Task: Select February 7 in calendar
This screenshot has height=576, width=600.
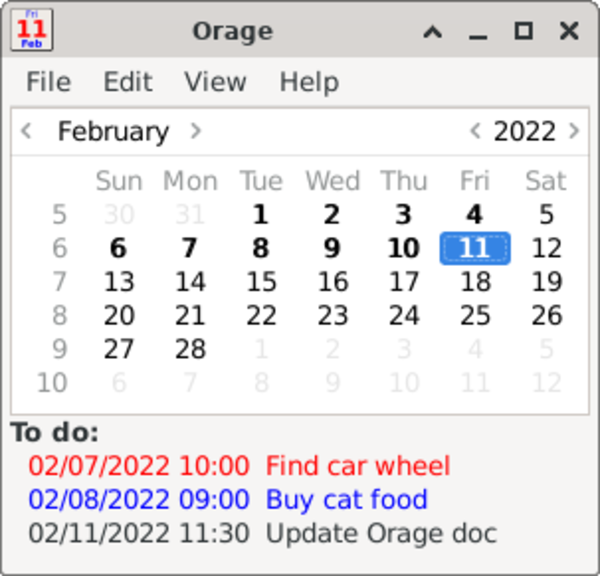Action: point(190,248)
